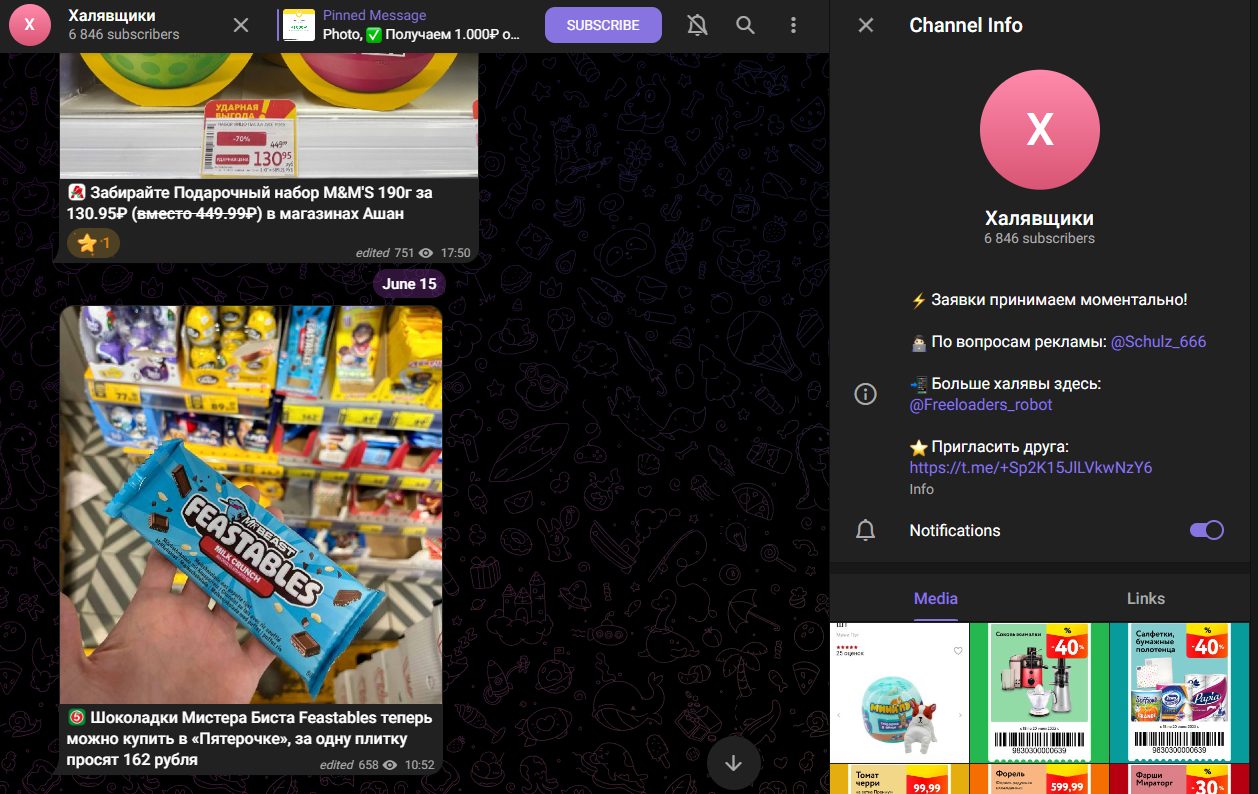
Task: Open search in this channel
Action: [x=745, y=25]
